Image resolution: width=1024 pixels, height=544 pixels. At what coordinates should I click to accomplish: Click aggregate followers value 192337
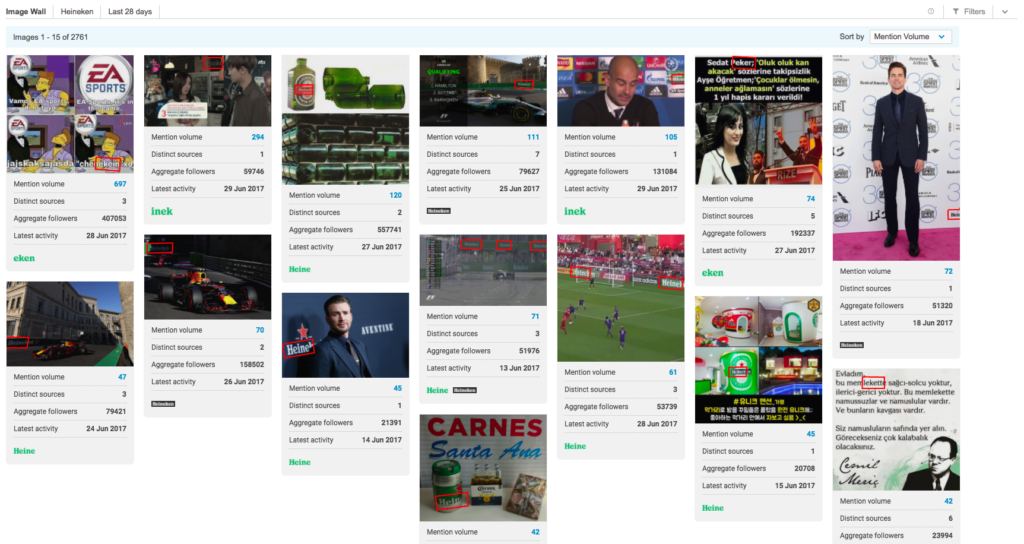pyautogui.click(x=803, y=233)
